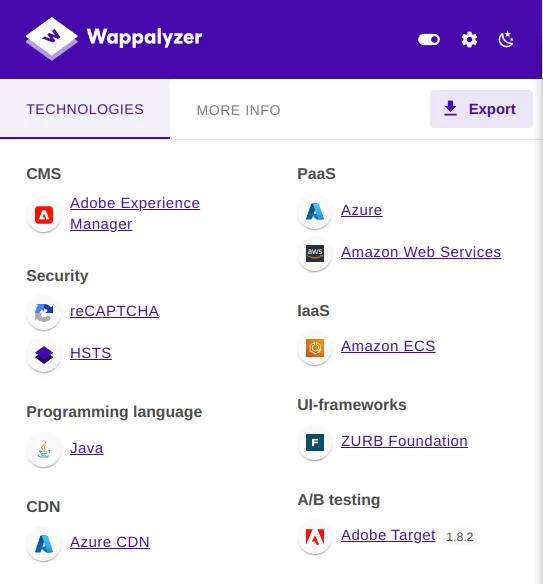Click the CMS category heading
The width and height of the screenshot is (543, 584).
click(x=44, y=174)
